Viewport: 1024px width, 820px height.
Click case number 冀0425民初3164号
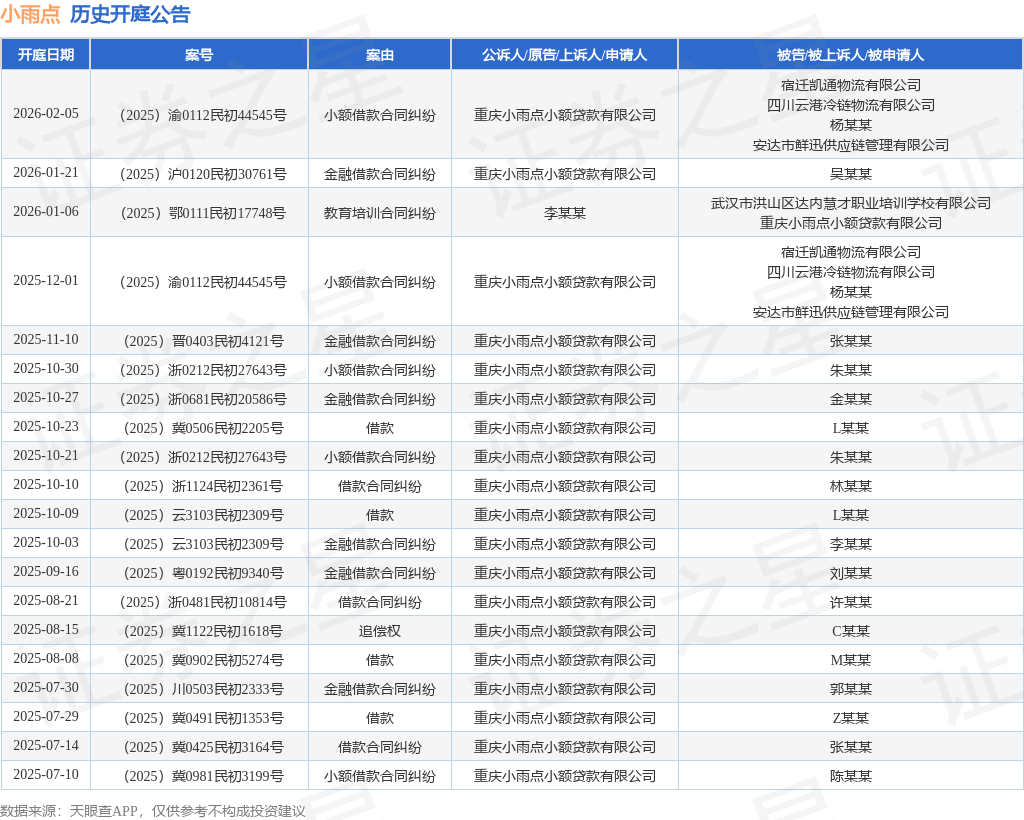click(x=203, y=748)
